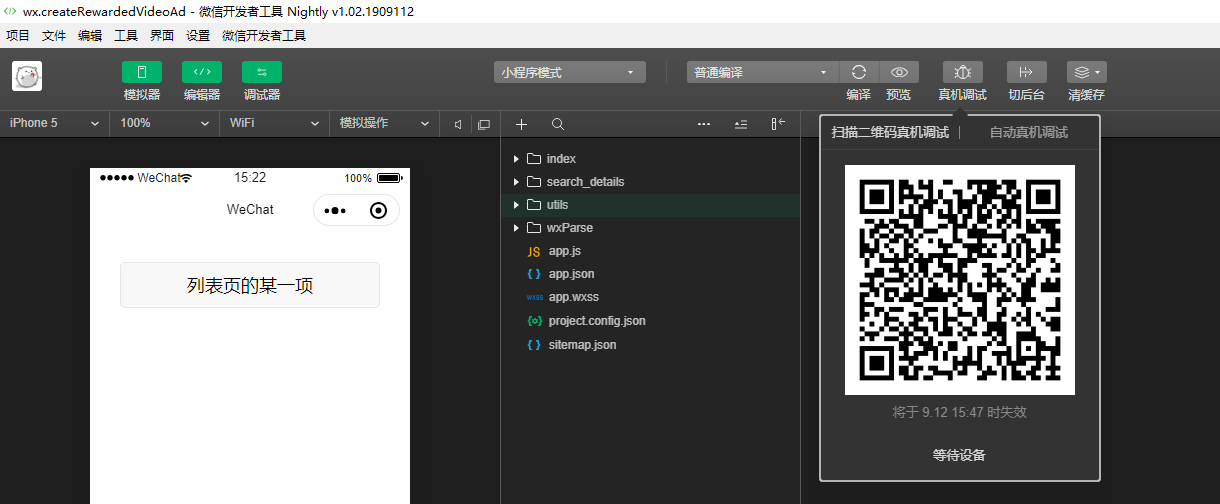Click the 列表页的某一项 button in simulator
Image resolution: width=1220 pixels, height=504 pixels.
pos(250,285)
